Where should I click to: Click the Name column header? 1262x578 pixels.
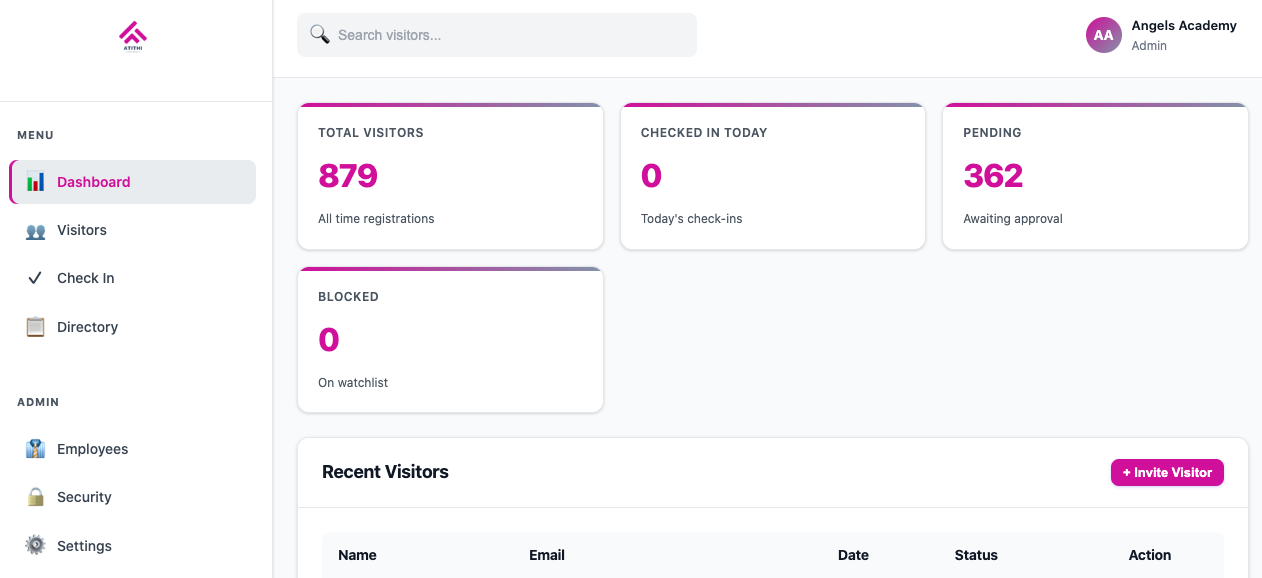[x=357, y=555]
